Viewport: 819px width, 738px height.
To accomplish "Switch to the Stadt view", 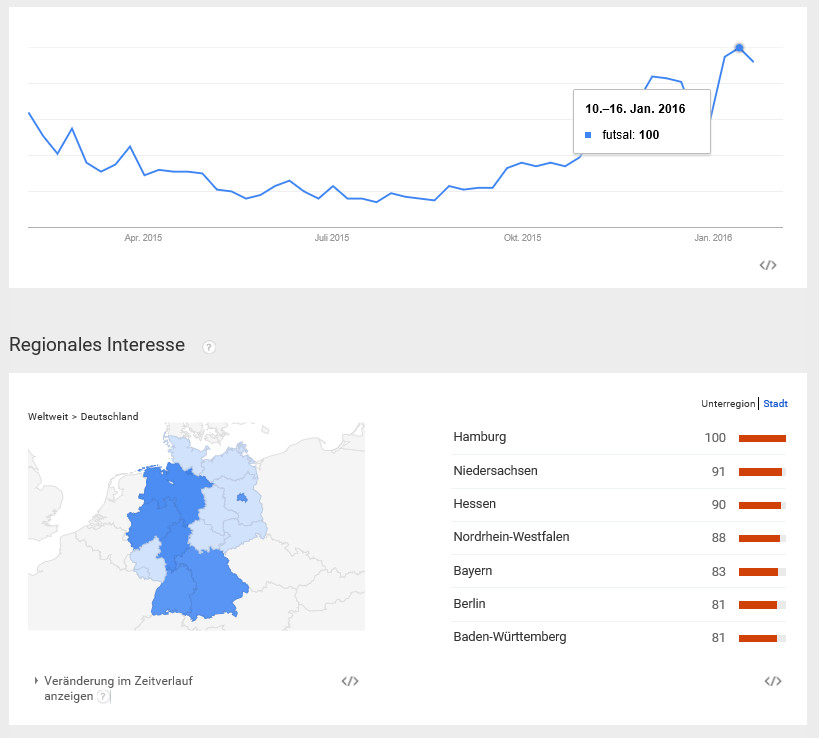I will pyautogui.click(x=775, y=404).
